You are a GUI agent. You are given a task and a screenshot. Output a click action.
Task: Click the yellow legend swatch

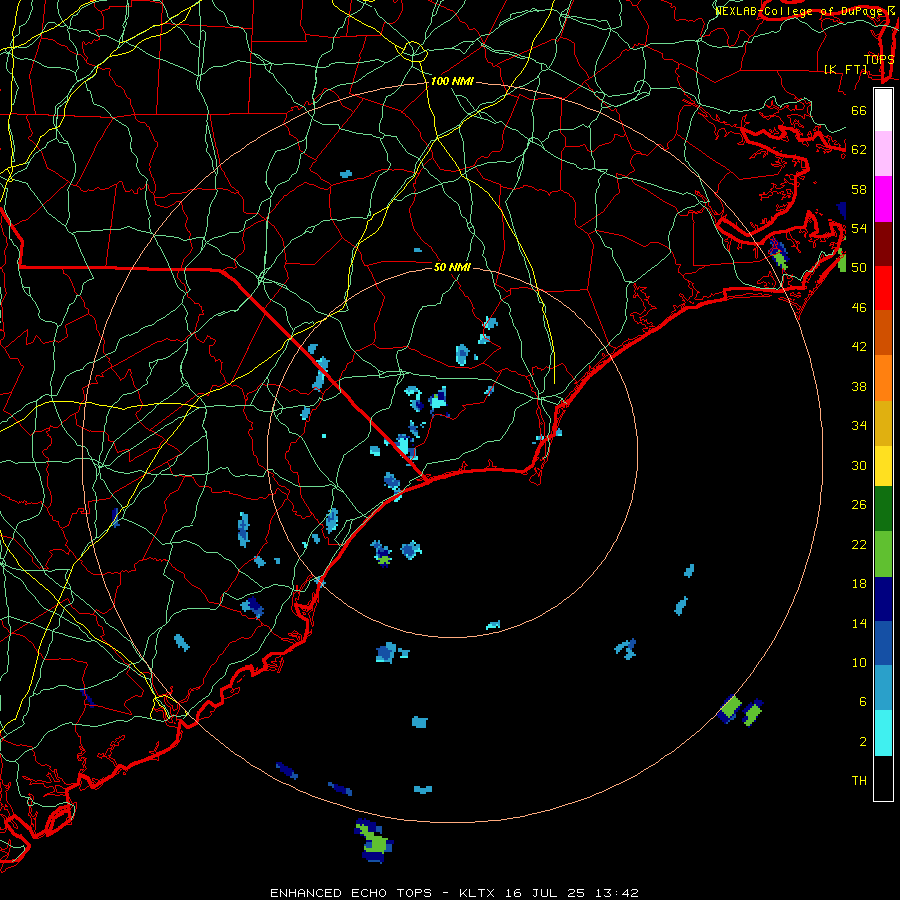coord(883,465)
